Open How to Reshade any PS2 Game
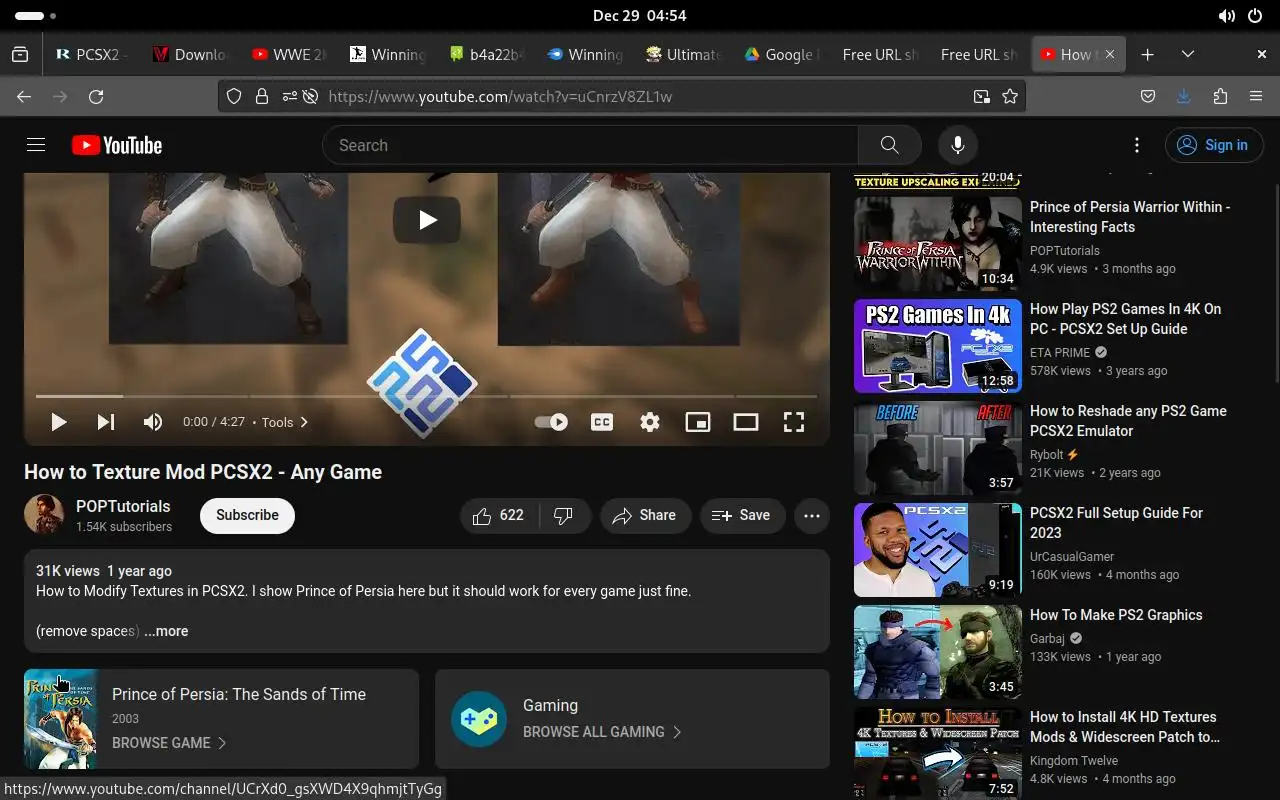This screenshot has height=800, width=1280. (1128, 421)
